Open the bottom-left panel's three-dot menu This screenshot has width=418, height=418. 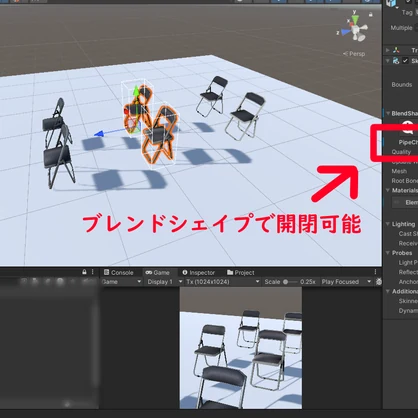[x=93, y=272]
